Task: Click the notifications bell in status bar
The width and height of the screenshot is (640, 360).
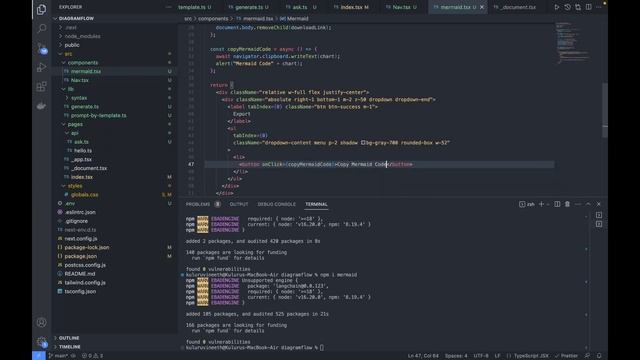Action: [x=599, y=356]
